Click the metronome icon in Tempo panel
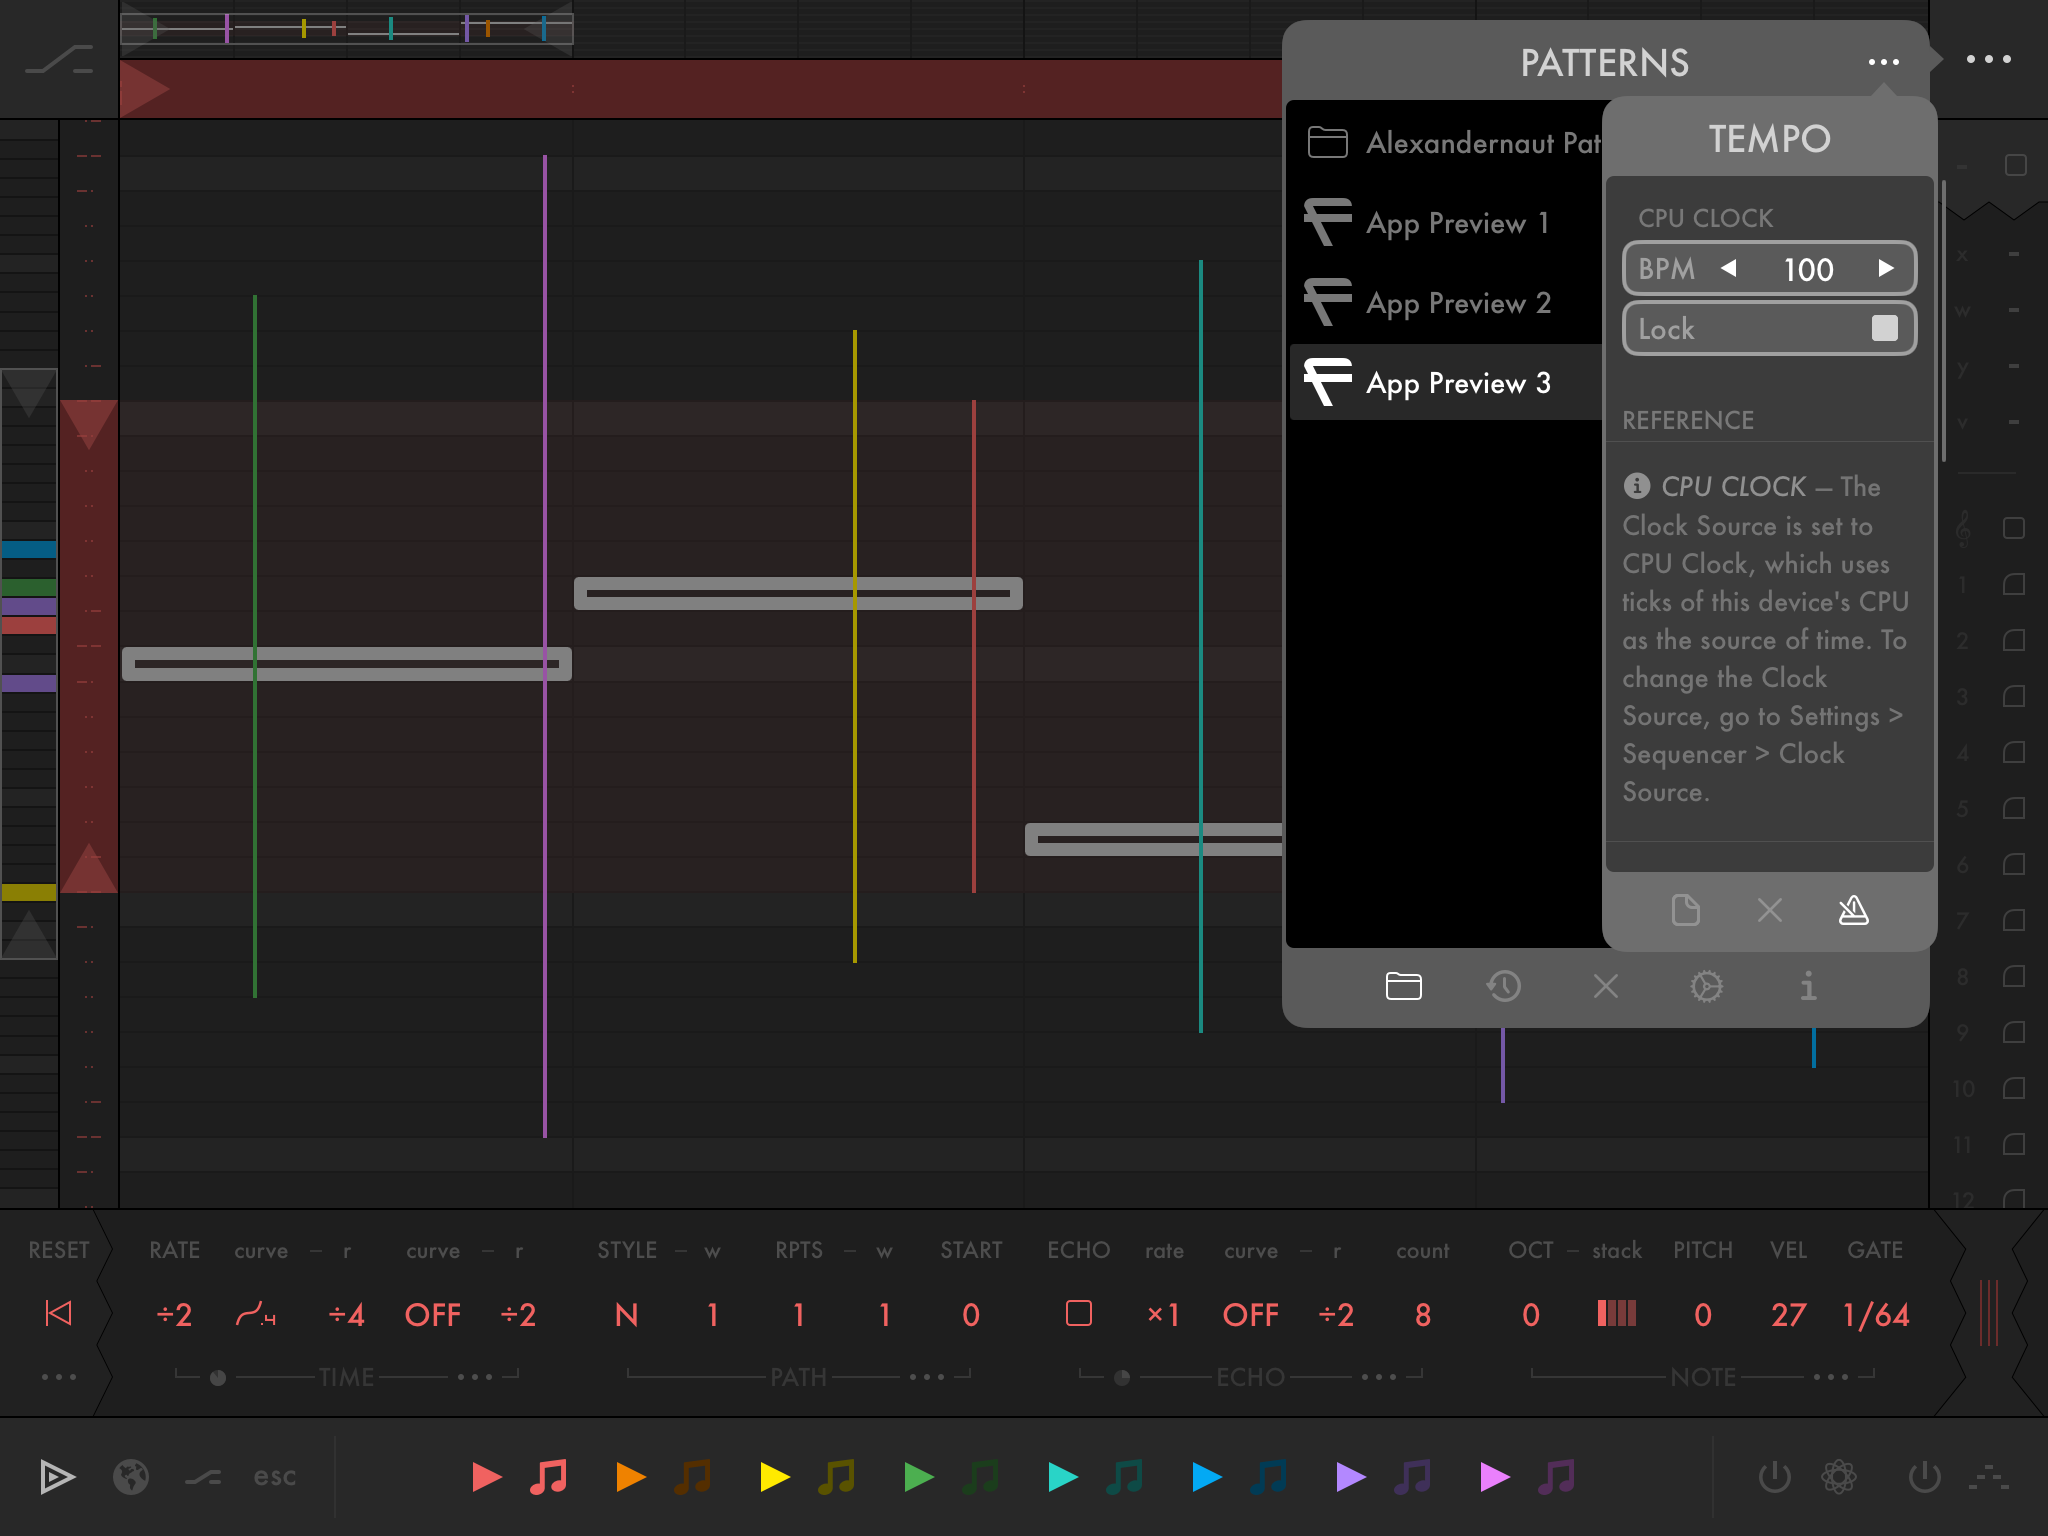Image resolution: width=2048 pixels, height=1536 pixels. pos(1853,910)
